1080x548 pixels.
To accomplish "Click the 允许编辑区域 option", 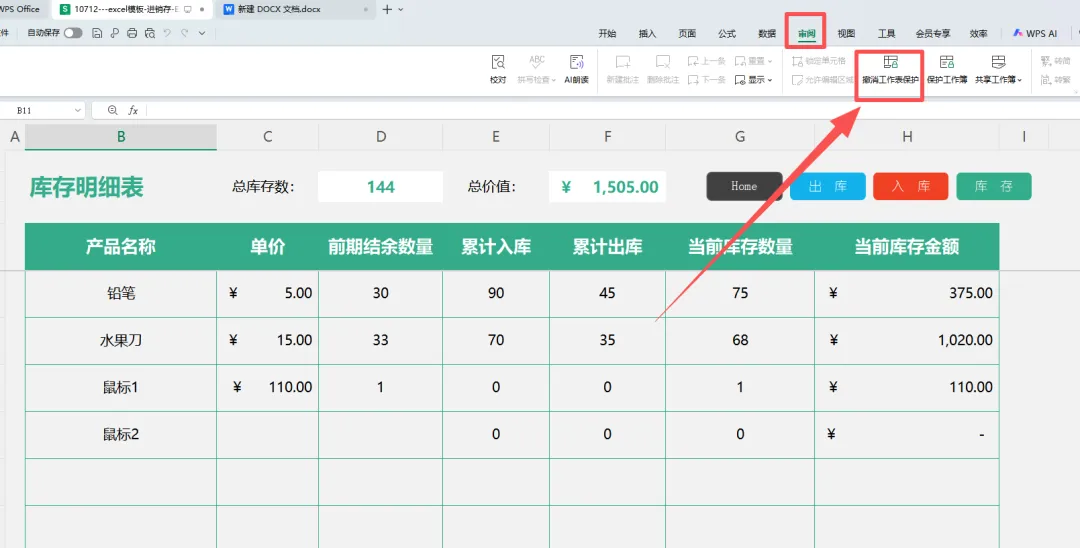I will [x=823, y=80].
